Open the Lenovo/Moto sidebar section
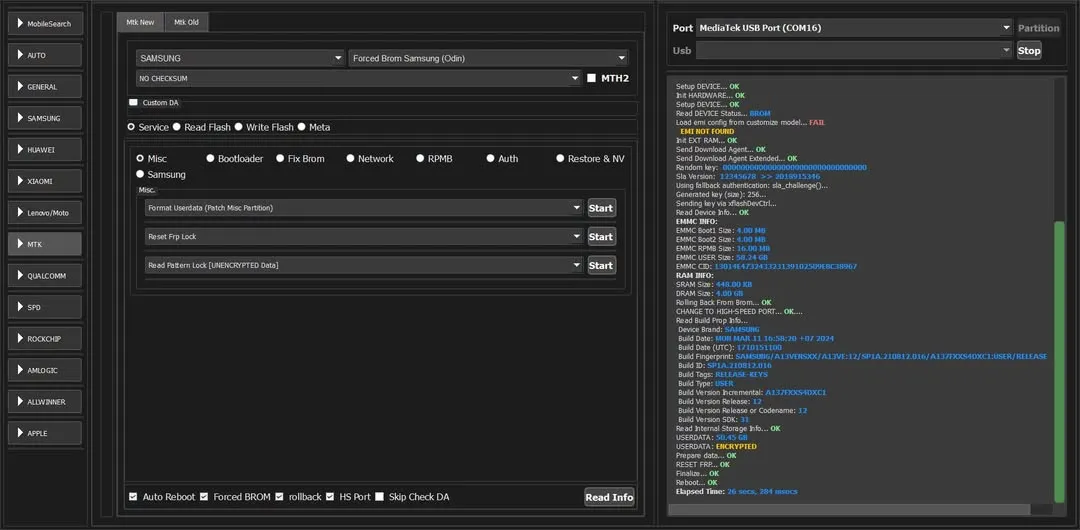 (x=45, y=213)
